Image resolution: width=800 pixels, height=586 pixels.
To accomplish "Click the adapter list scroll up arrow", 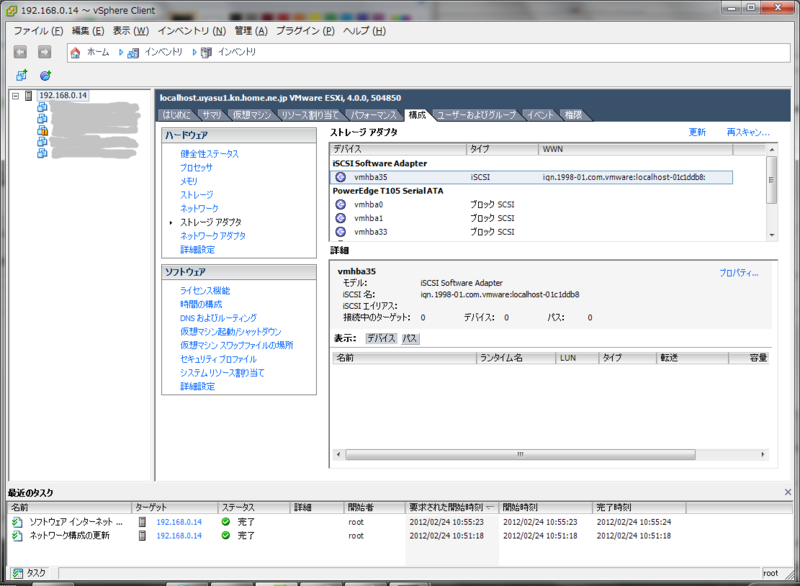I will (x=772, y=150).
